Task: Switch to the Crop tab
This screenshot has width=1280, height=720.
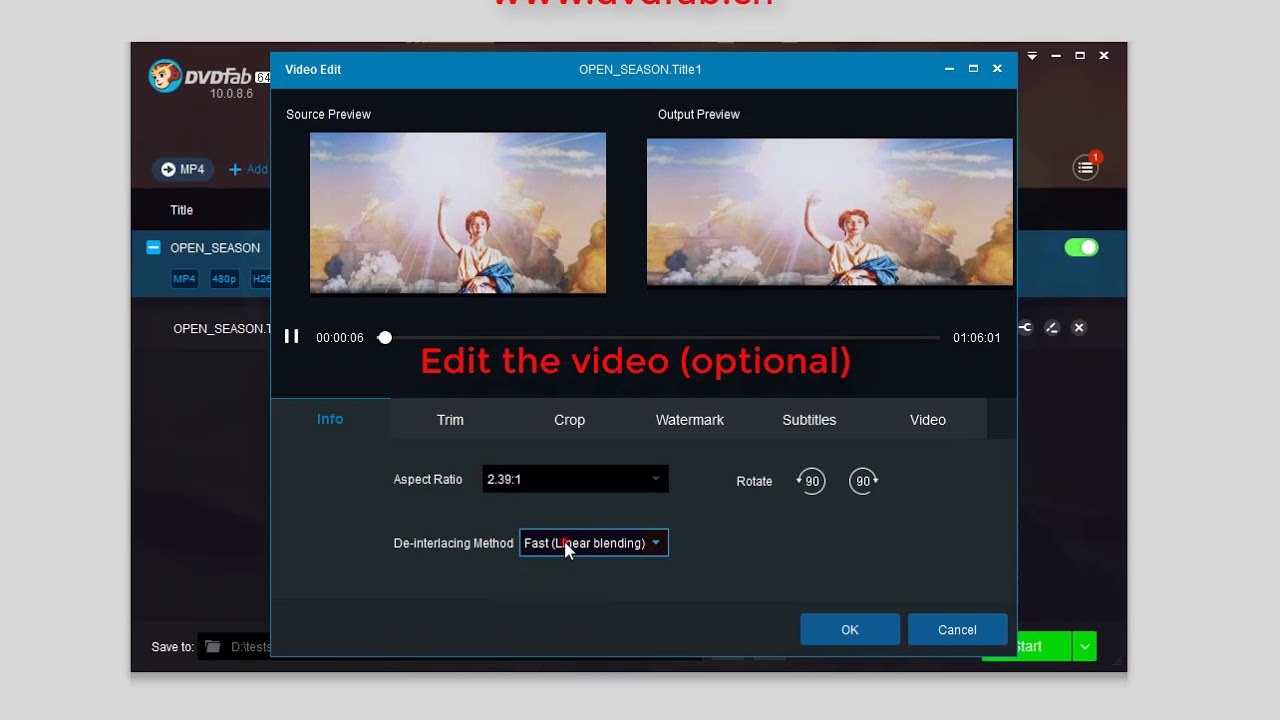Action: (570, 420)
